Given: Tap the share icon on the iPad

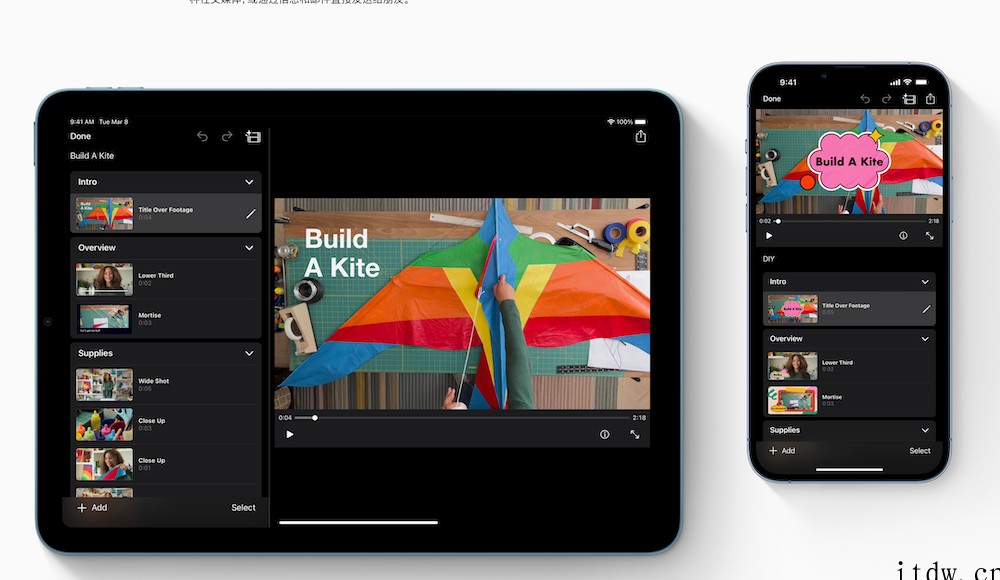Looking at the screenshot, I should pyautogui.click(x=640, y=136).
